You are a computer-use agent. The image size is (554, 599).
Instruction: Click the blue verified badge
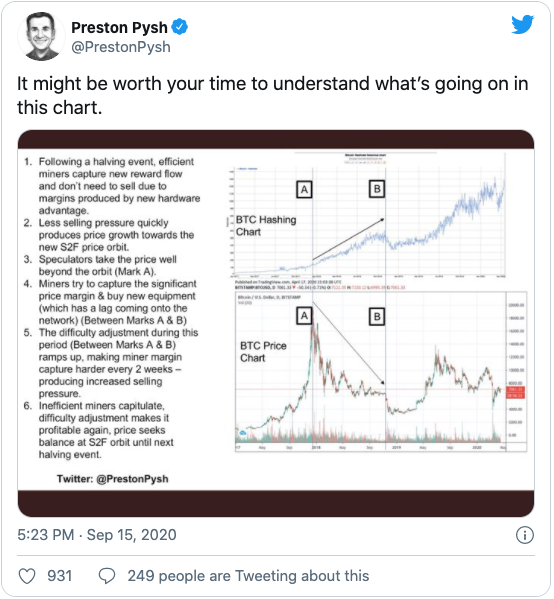click(x=179, y=27)
